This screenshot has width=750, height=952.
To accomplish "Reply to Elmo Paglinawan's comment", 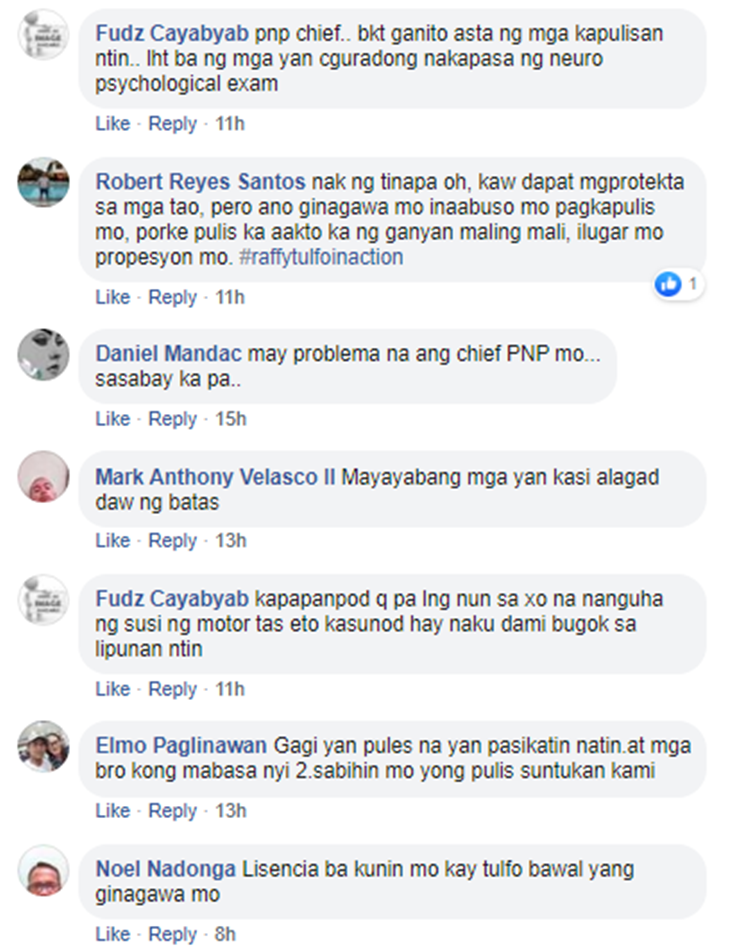I will click(172, 810).
